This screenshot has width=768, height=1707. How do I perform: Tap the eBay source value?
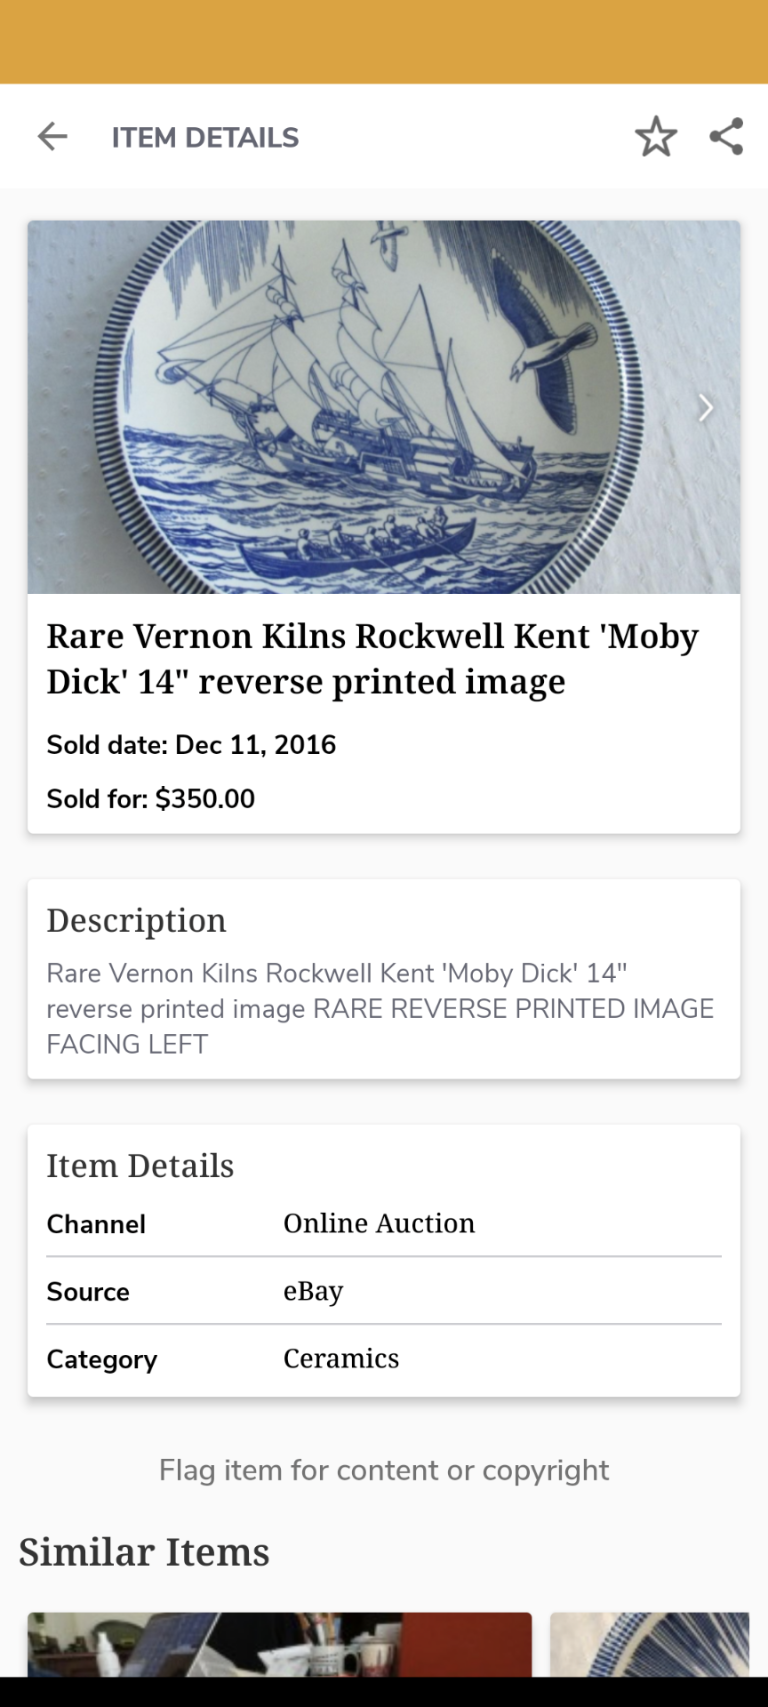pyautogui.click(x=313, y=1291)
